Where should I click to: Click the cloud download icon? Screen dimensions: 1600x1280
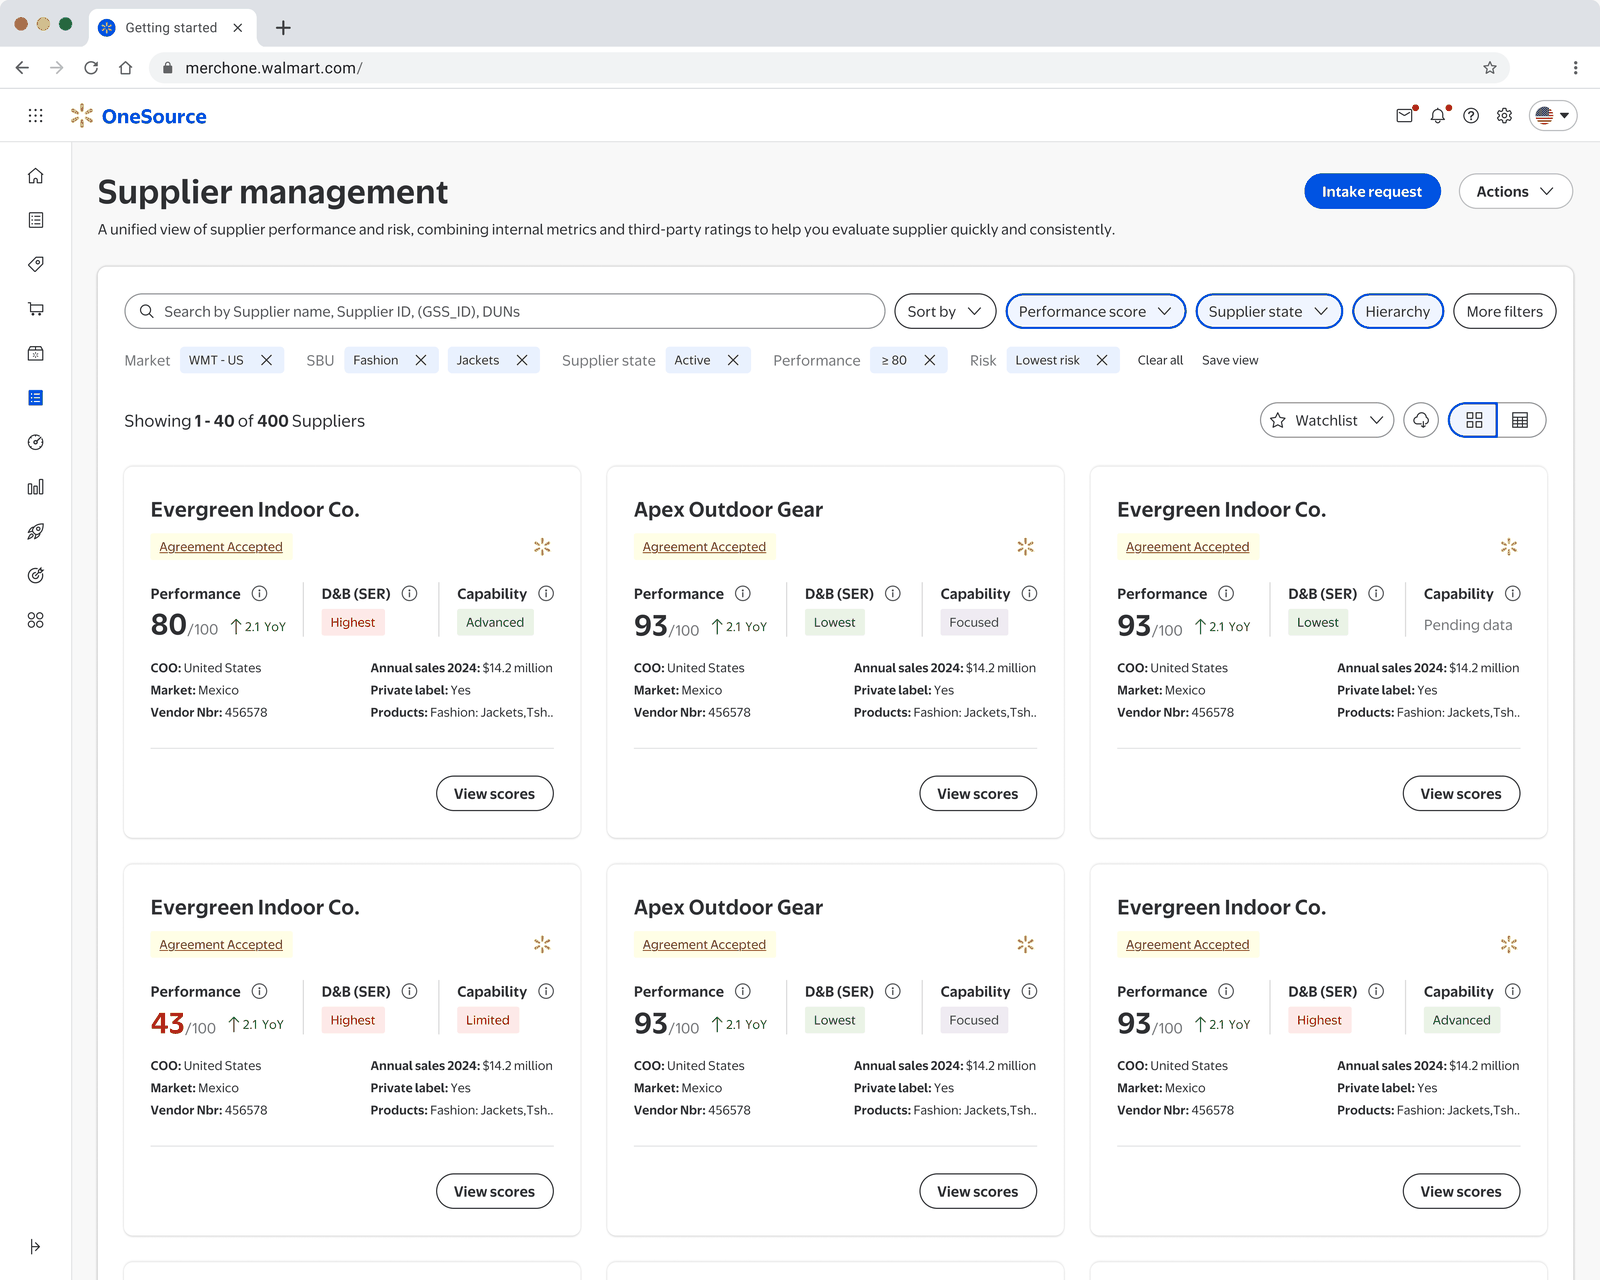coord(1421,420)
